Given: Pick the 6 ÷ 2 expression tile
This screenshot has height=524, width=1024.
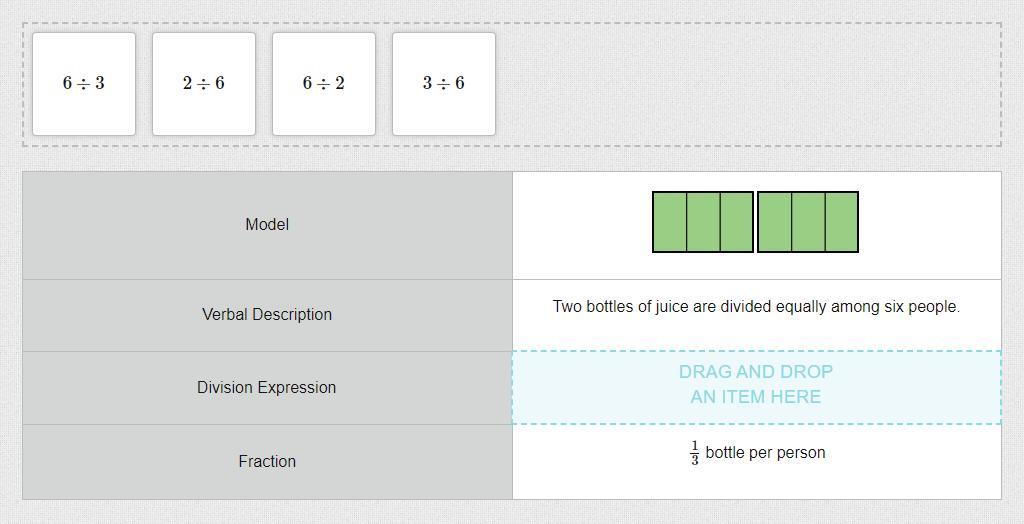Looking at the screenshot, I should (x=324, y=84).
